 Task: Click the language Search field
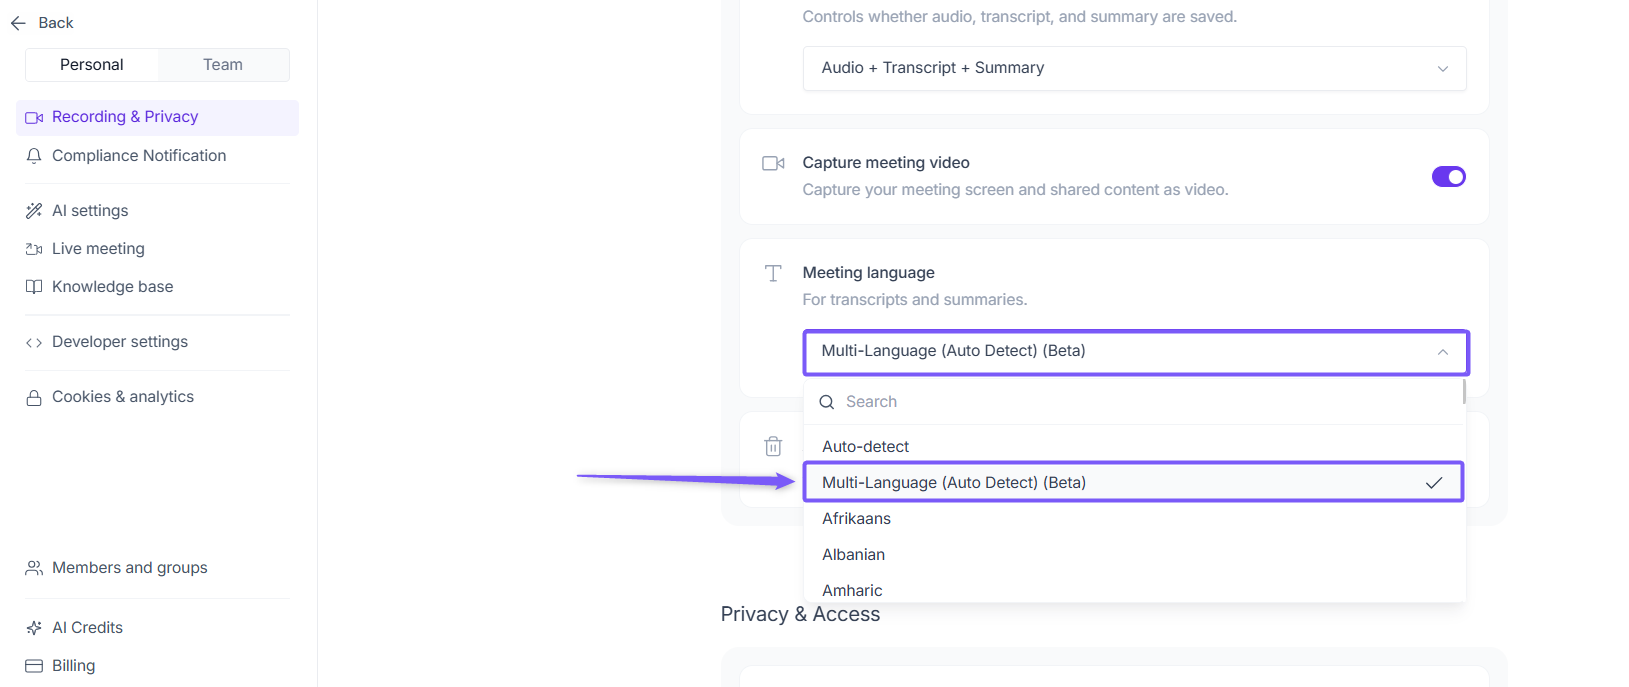[x=1130, y=402]
